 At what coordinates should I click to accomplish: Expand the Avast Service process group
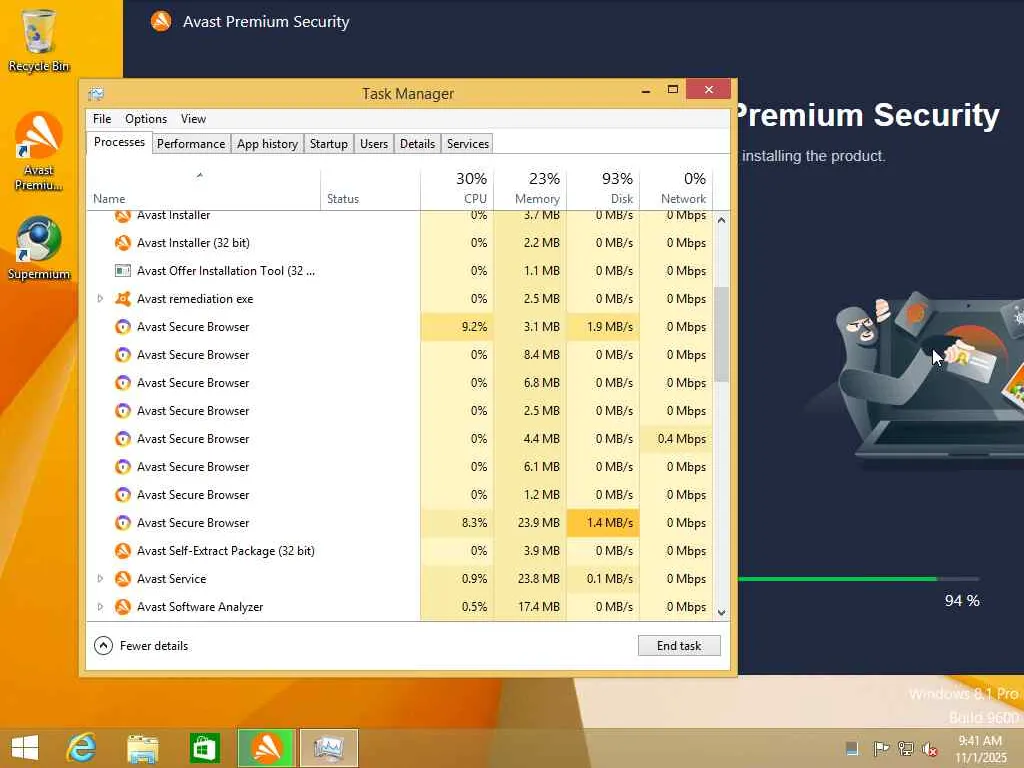(x=100, y=579)
